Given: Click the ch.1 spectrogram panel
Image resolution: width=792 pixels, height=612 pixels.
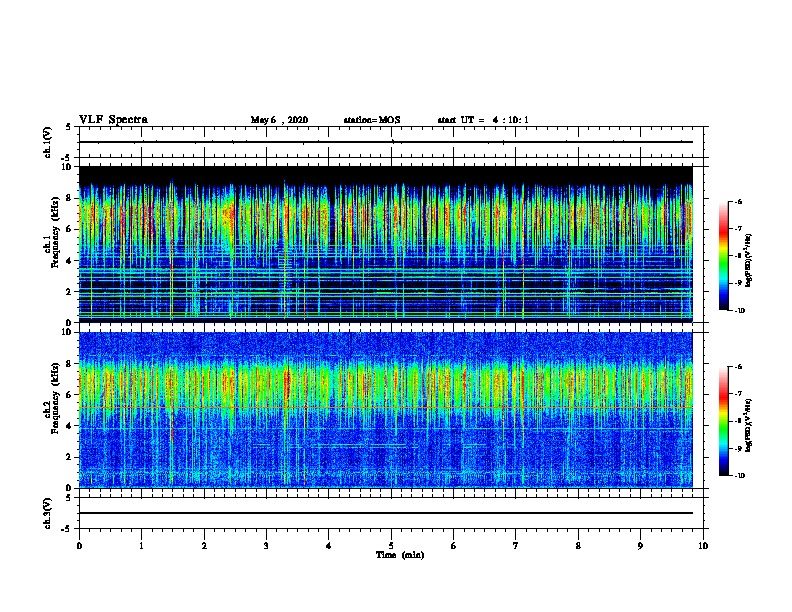Looking at the screenshot, I should [x=386, y=244].
